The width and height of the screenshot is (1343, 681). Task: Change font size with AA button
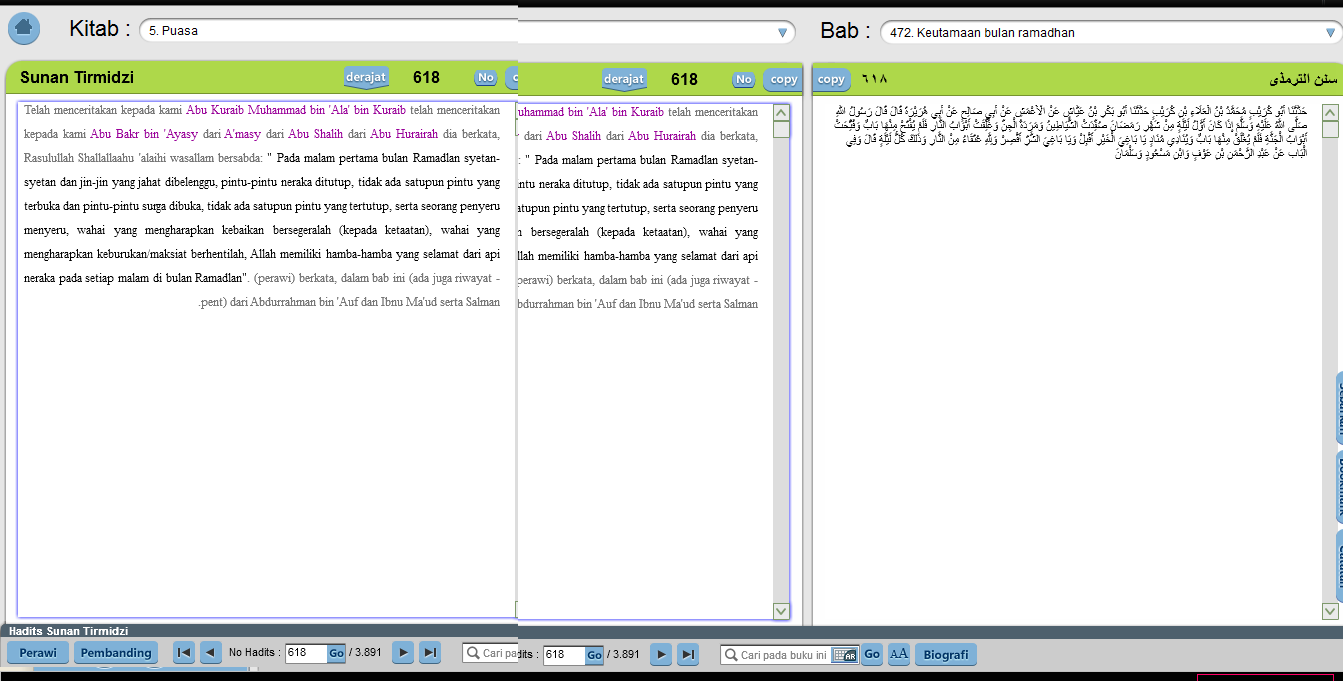pos(899,655)
